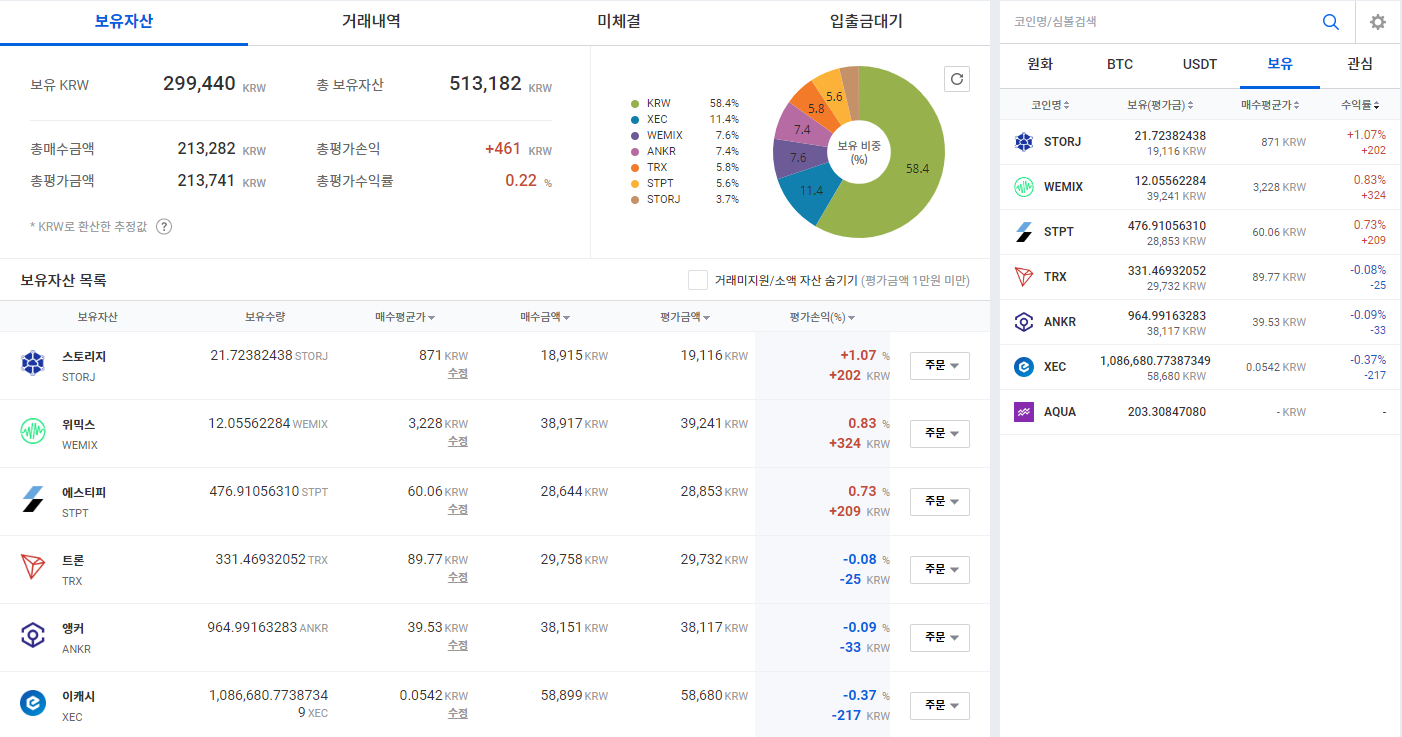Image resolution: width=1402 pixels, height=737 pixels.
Task: Sort sidebar by 수익률 header
Action: coord(1361,105)
